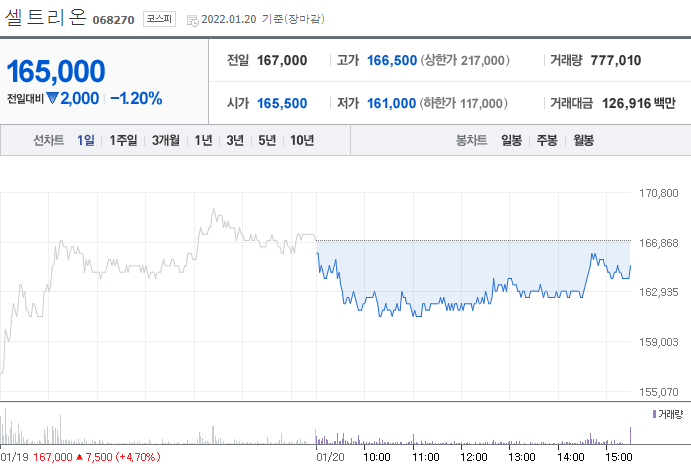
Task: Click the 거래량 legend marker in the chart
Action: click(x=654, y=414)
